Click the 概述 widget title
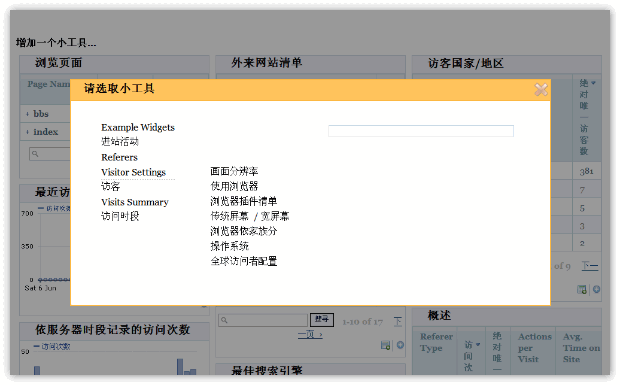This screenshot has width=620, height=385. 439,315
